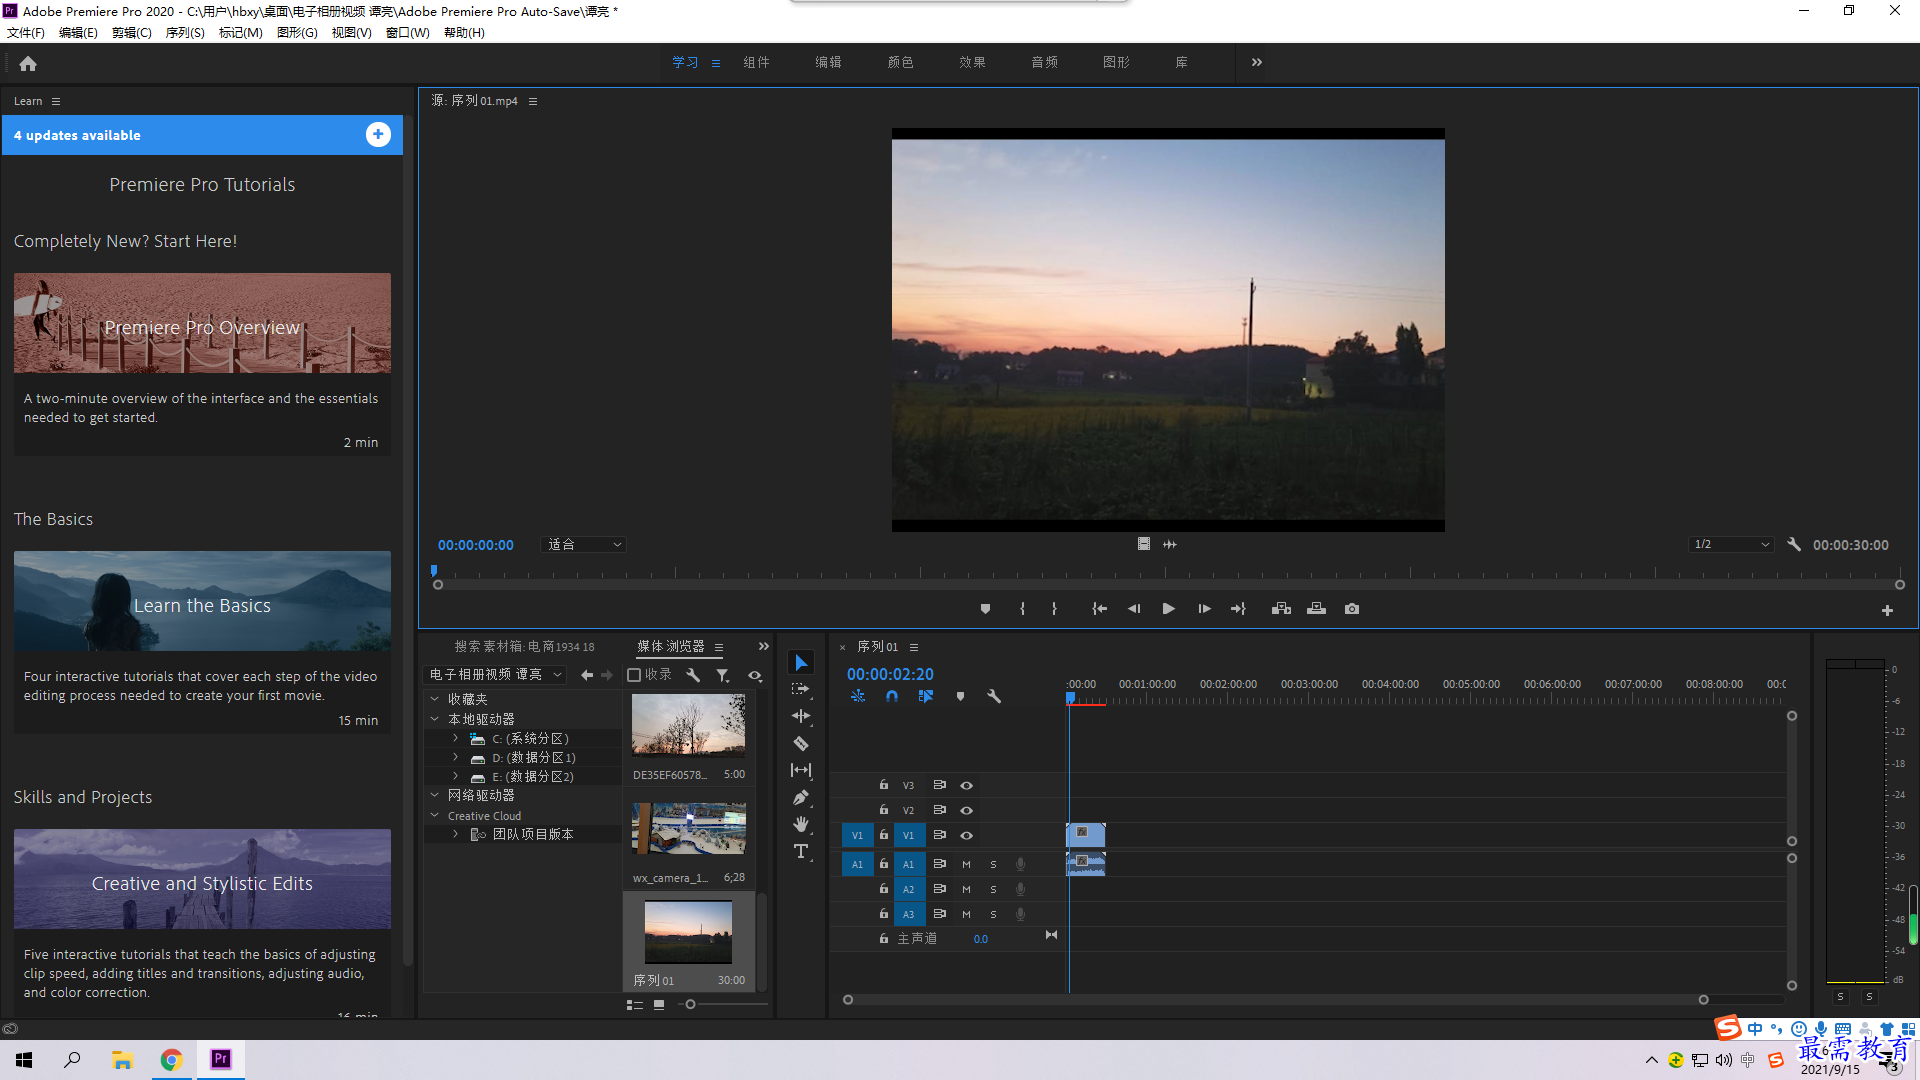Expand the C: (系统分区) drive
1920x1080 pixels.
455,738
